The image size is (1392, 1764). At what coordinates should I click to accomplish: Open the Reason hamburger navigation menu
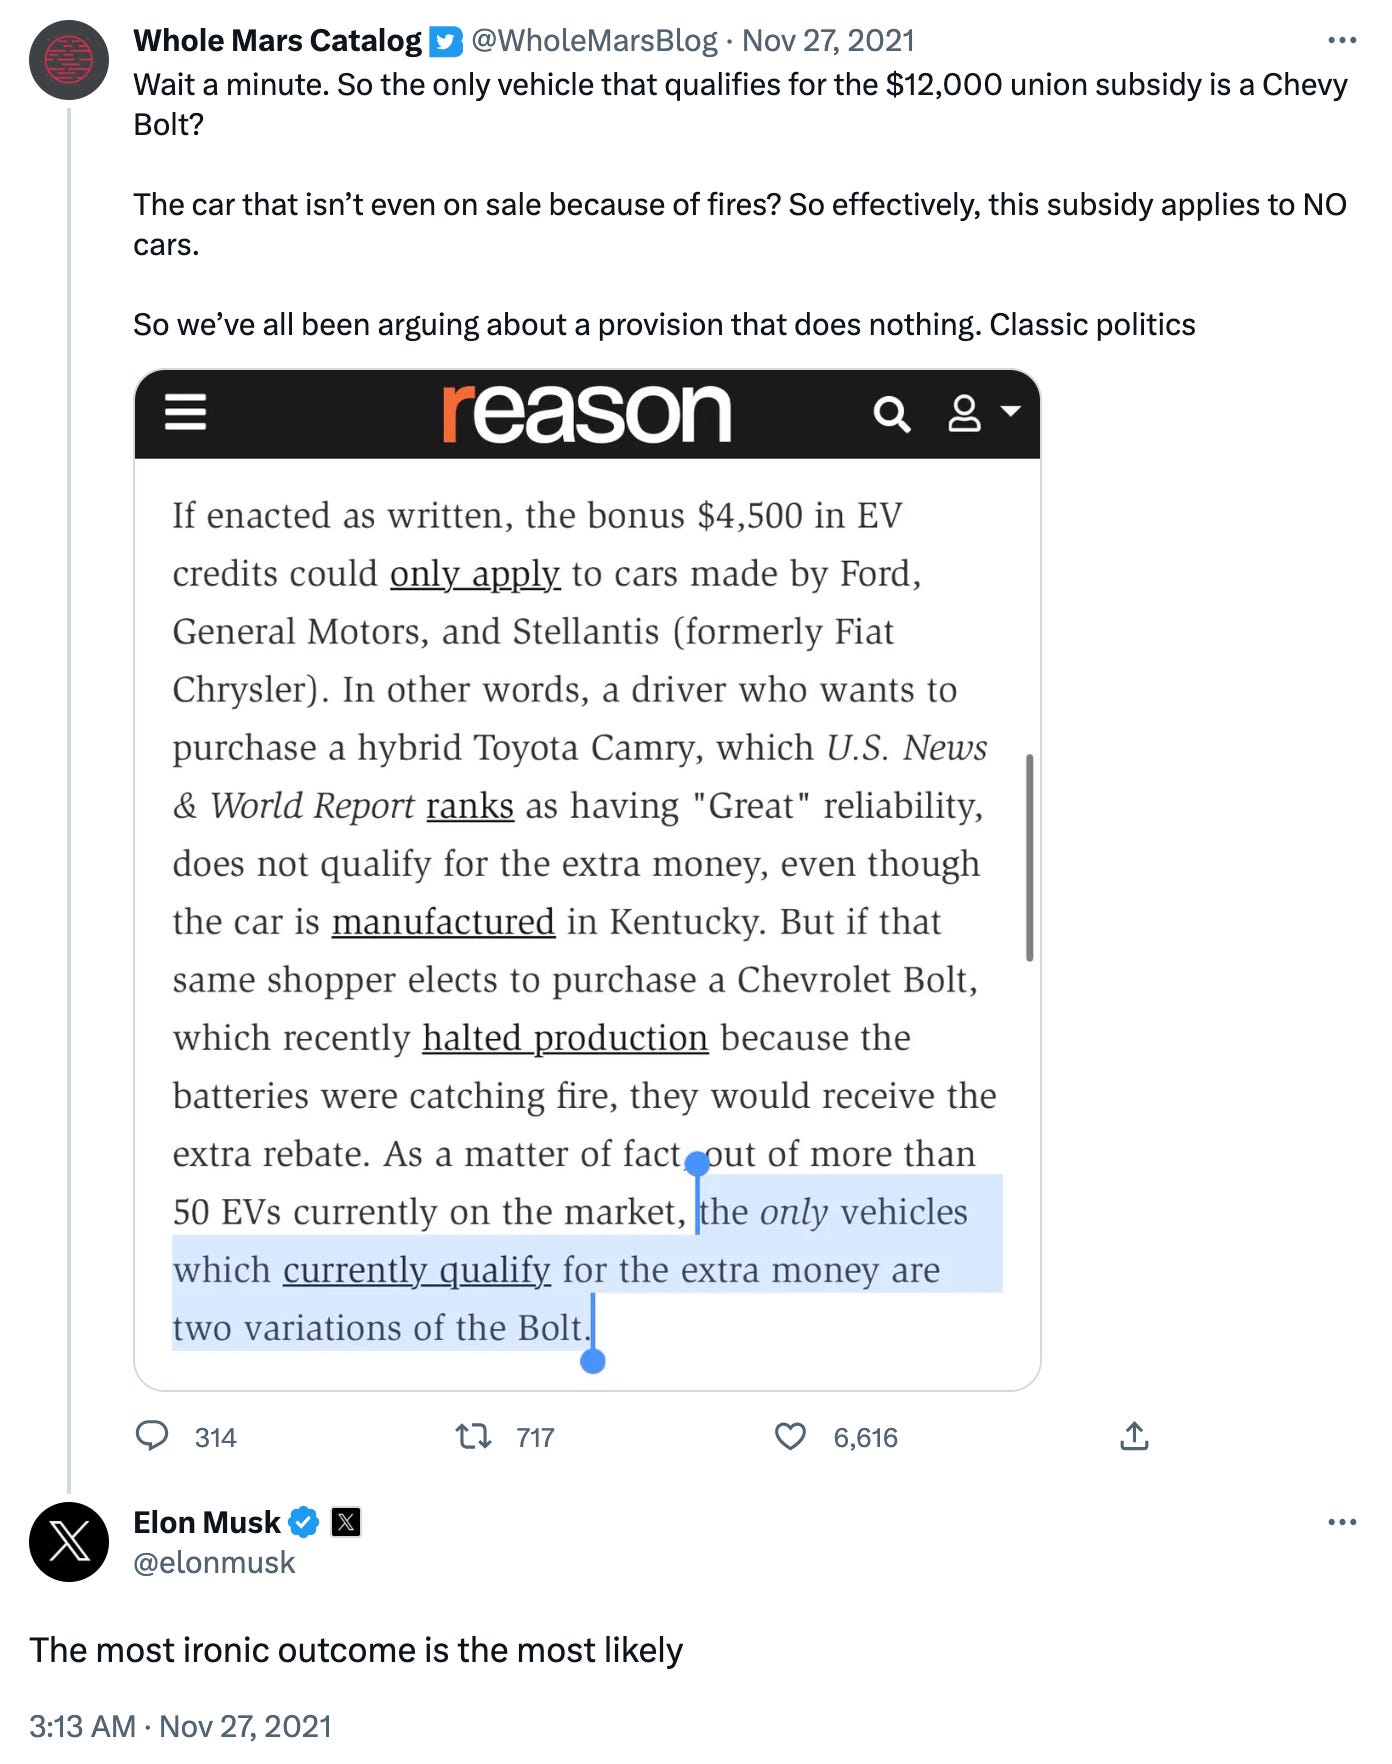pos(184,413)
